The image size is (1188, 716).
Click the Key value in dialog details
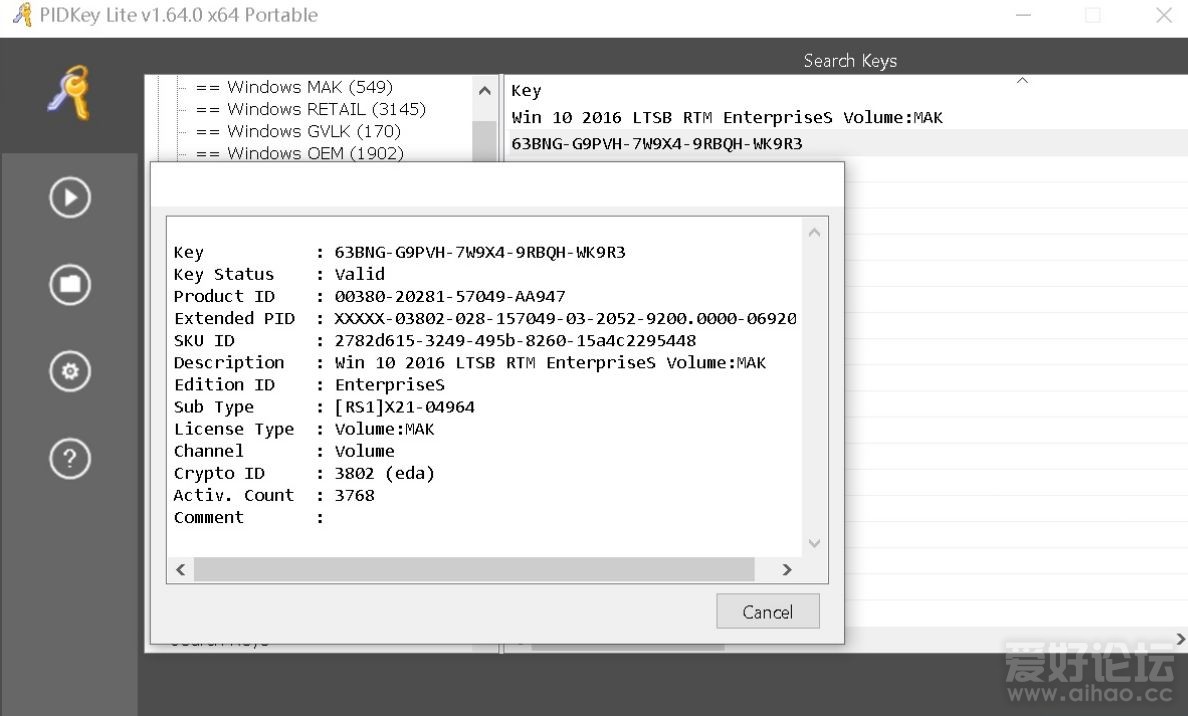[x=480, y=252]
